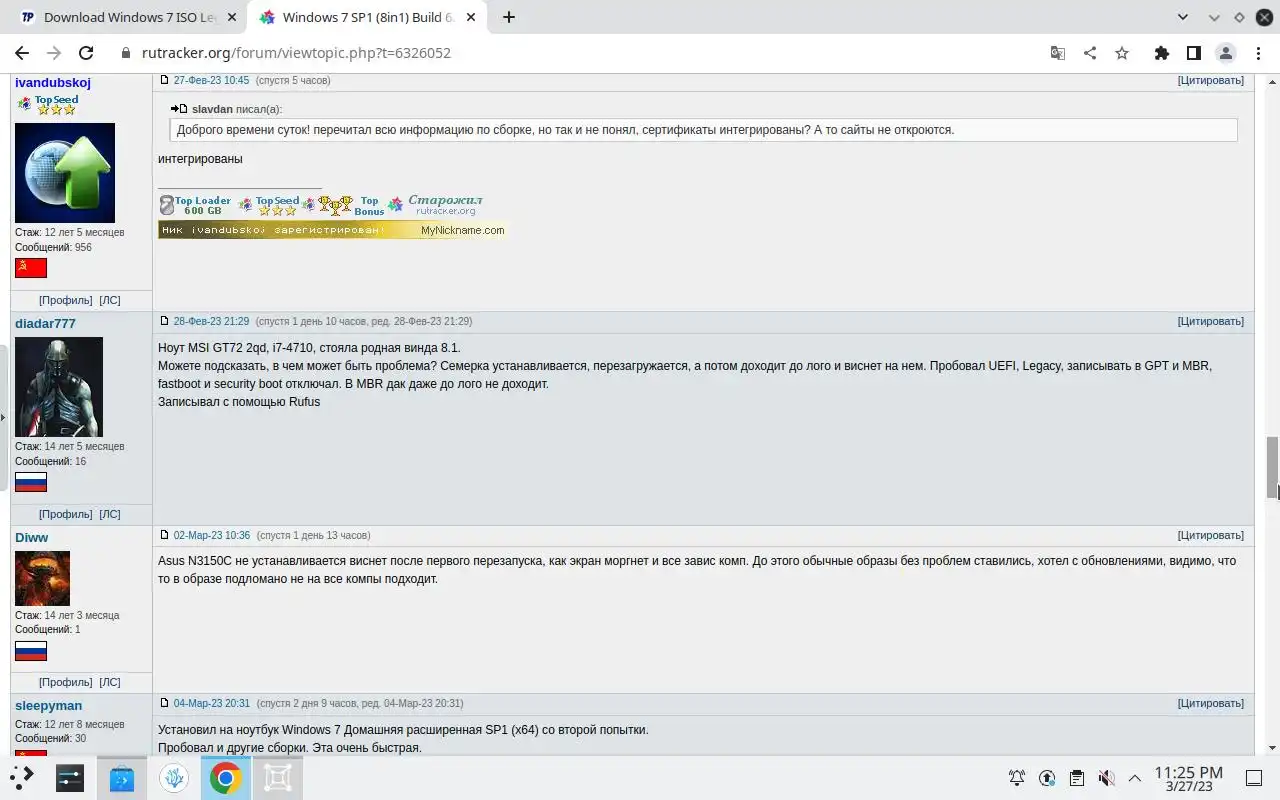Click the flag under diadar777's profile
Viewport: 1280px width, 800px height.
(31, 483)
